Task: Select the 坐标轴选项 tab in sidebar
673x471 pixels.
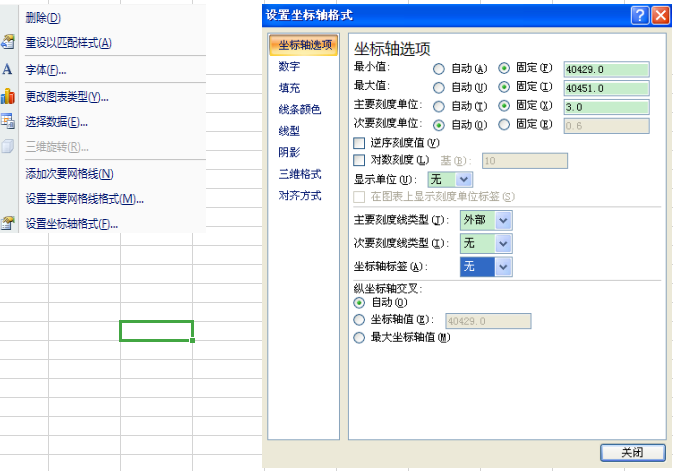Action: [304, 45]
